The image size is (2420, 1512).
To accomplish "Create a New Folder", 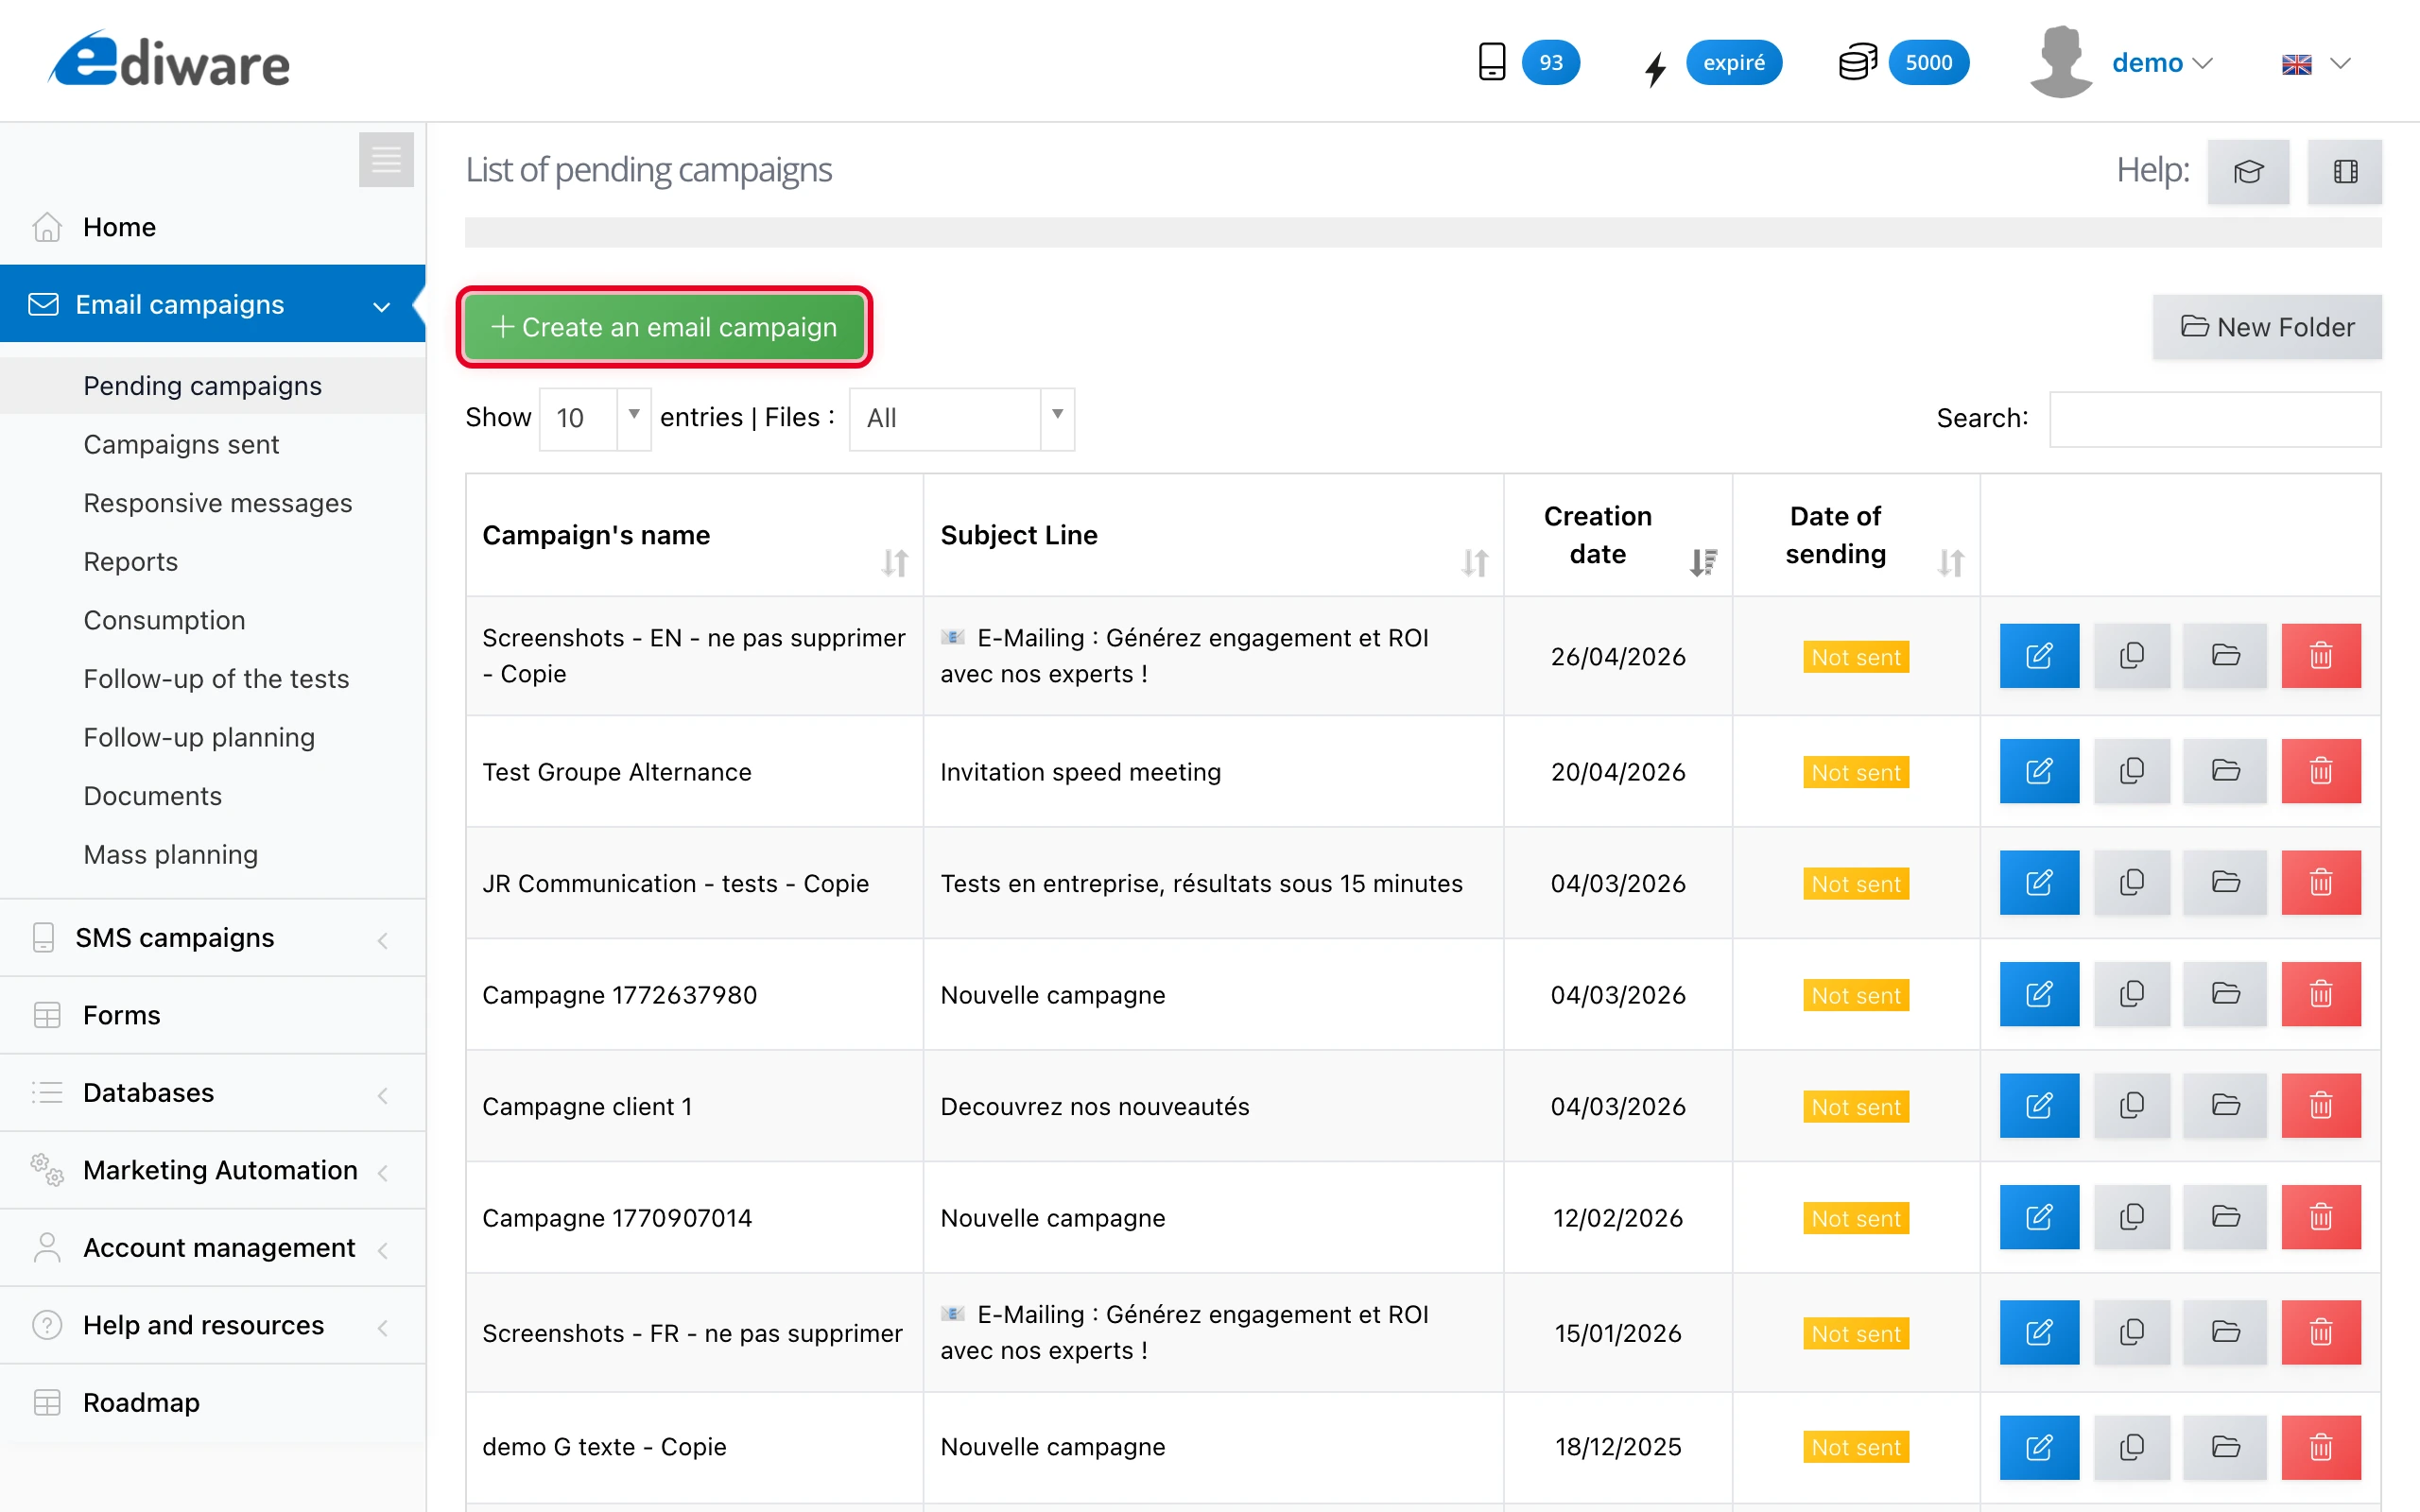I will (x=2266, y=327).
